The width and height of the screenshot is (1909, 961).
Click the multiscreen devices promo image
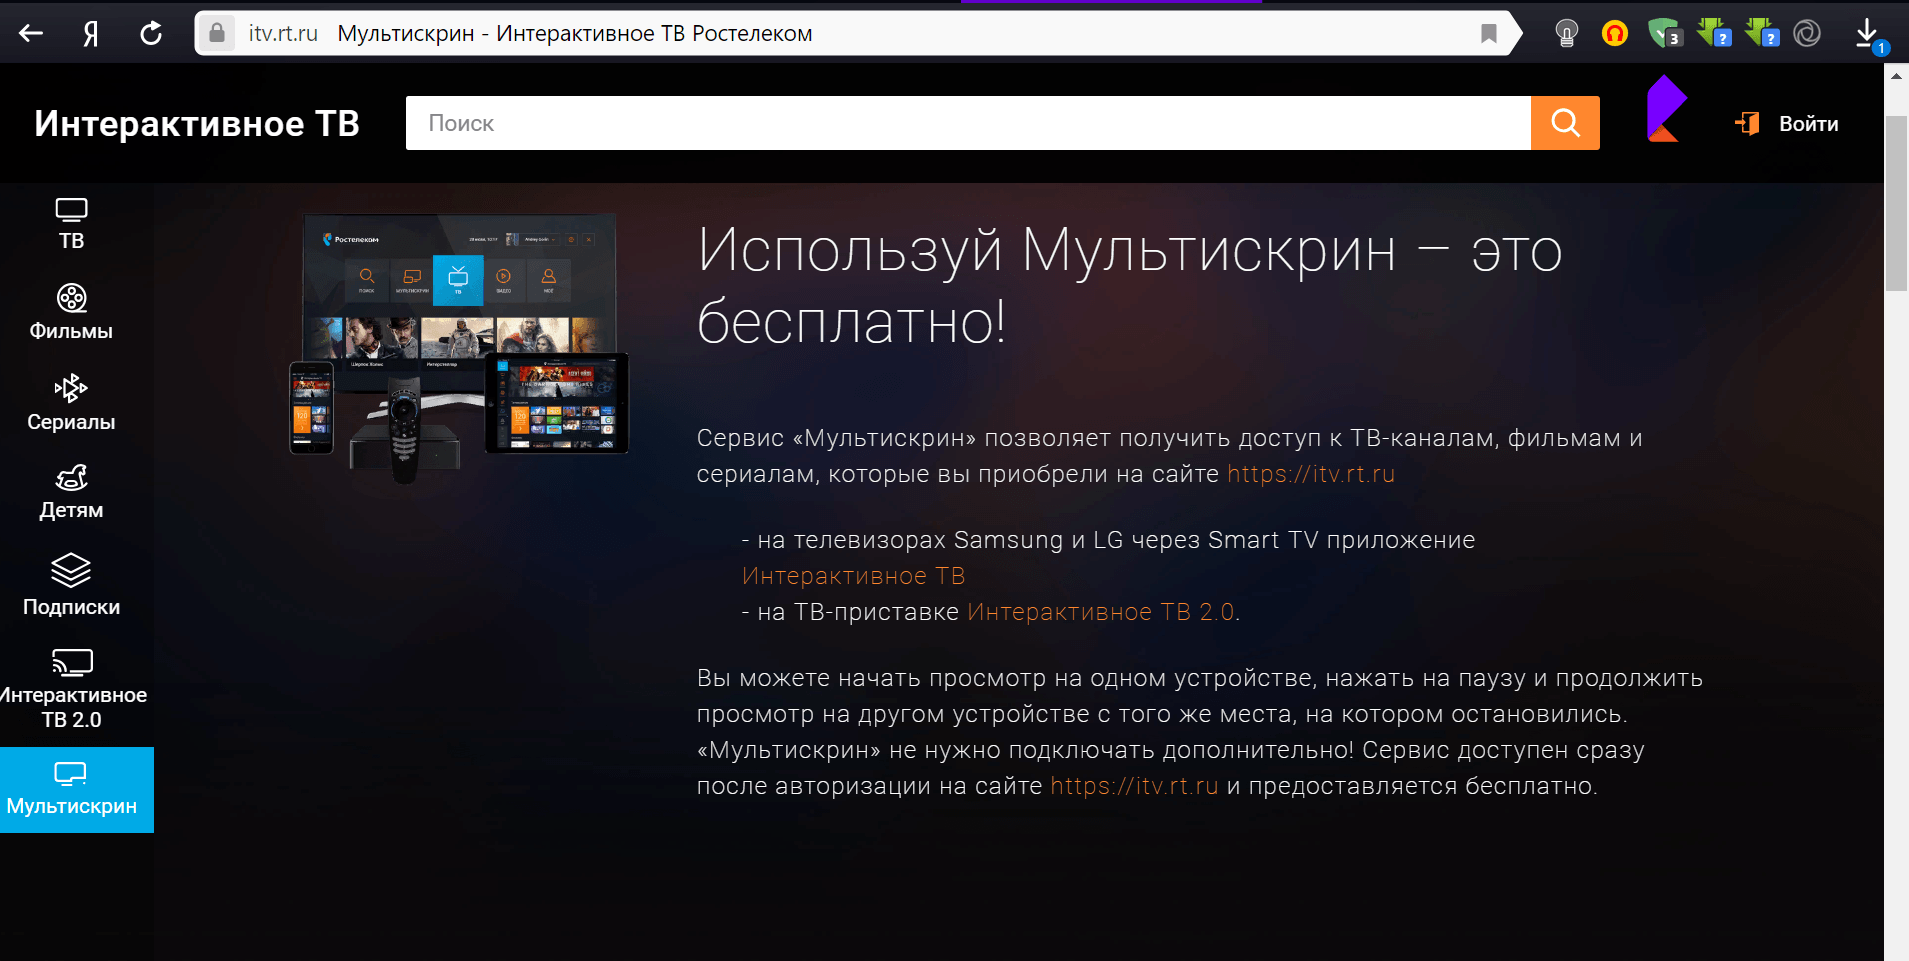pos(459,347)
